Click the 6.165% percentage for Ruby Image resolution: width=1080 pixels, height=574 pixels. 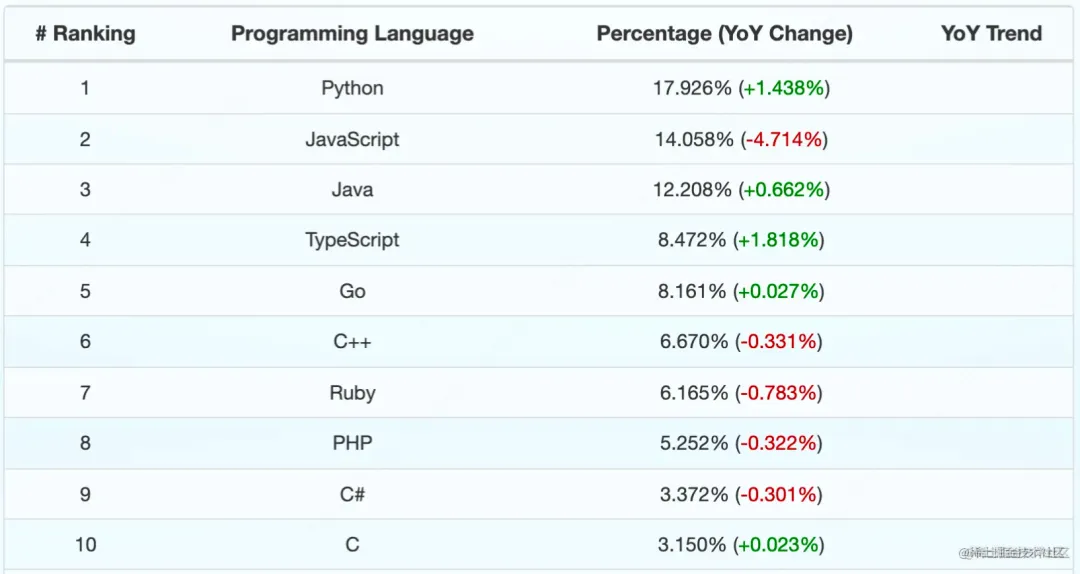pos(693,393)
